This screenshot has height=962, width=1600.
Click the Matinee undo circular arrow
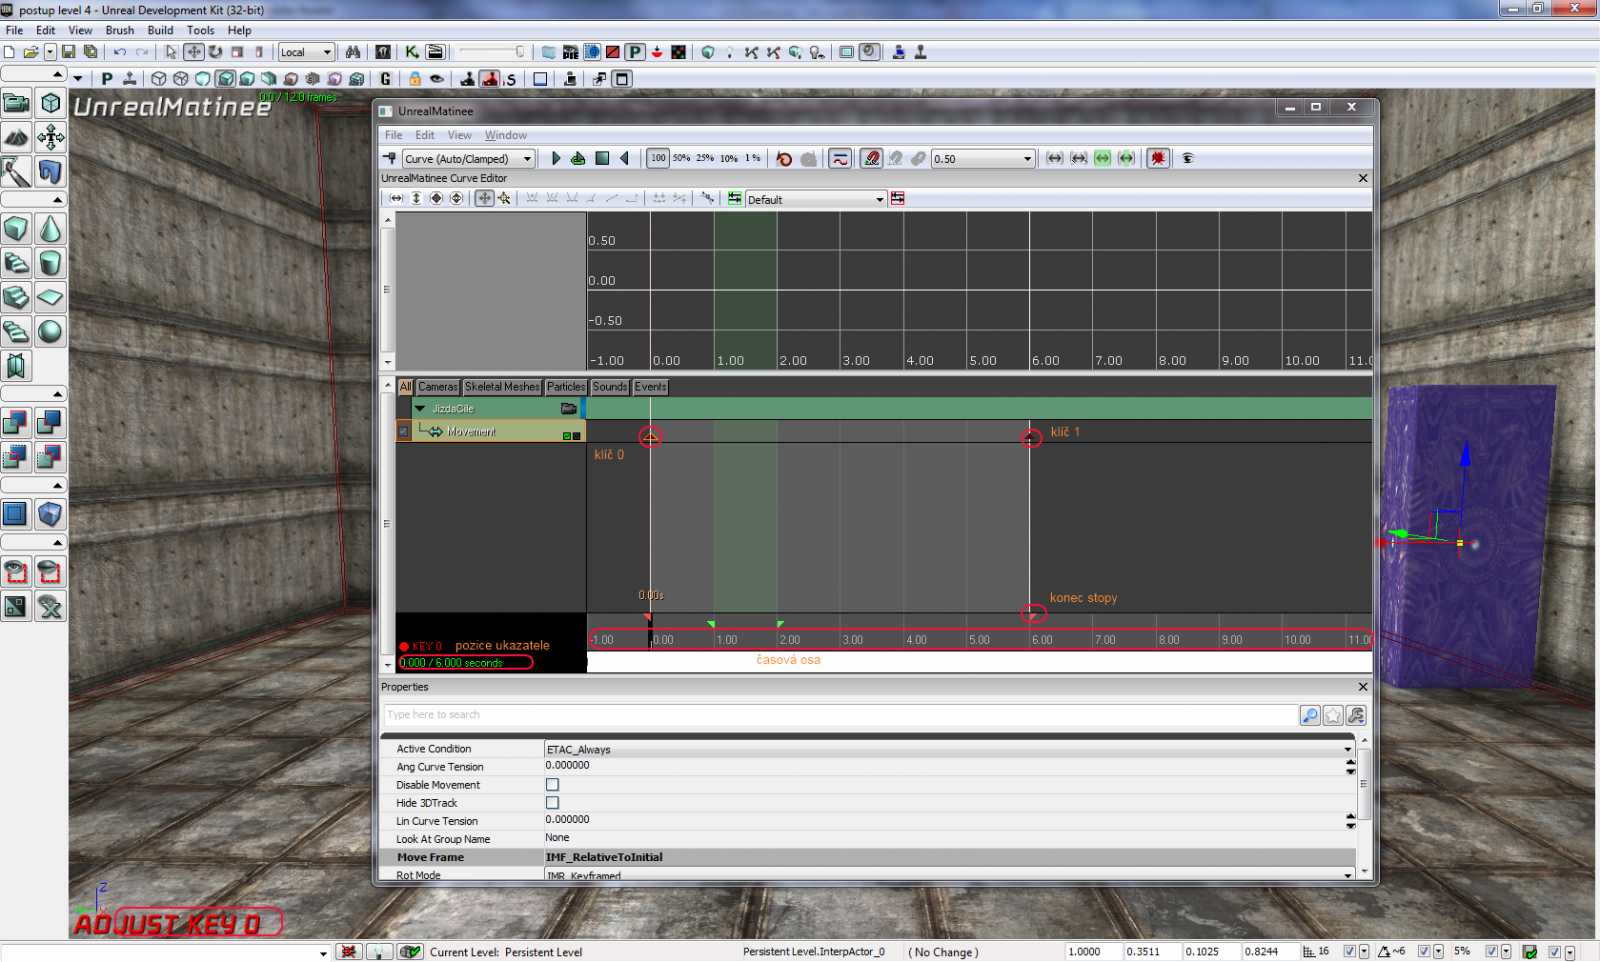point(784,158)
